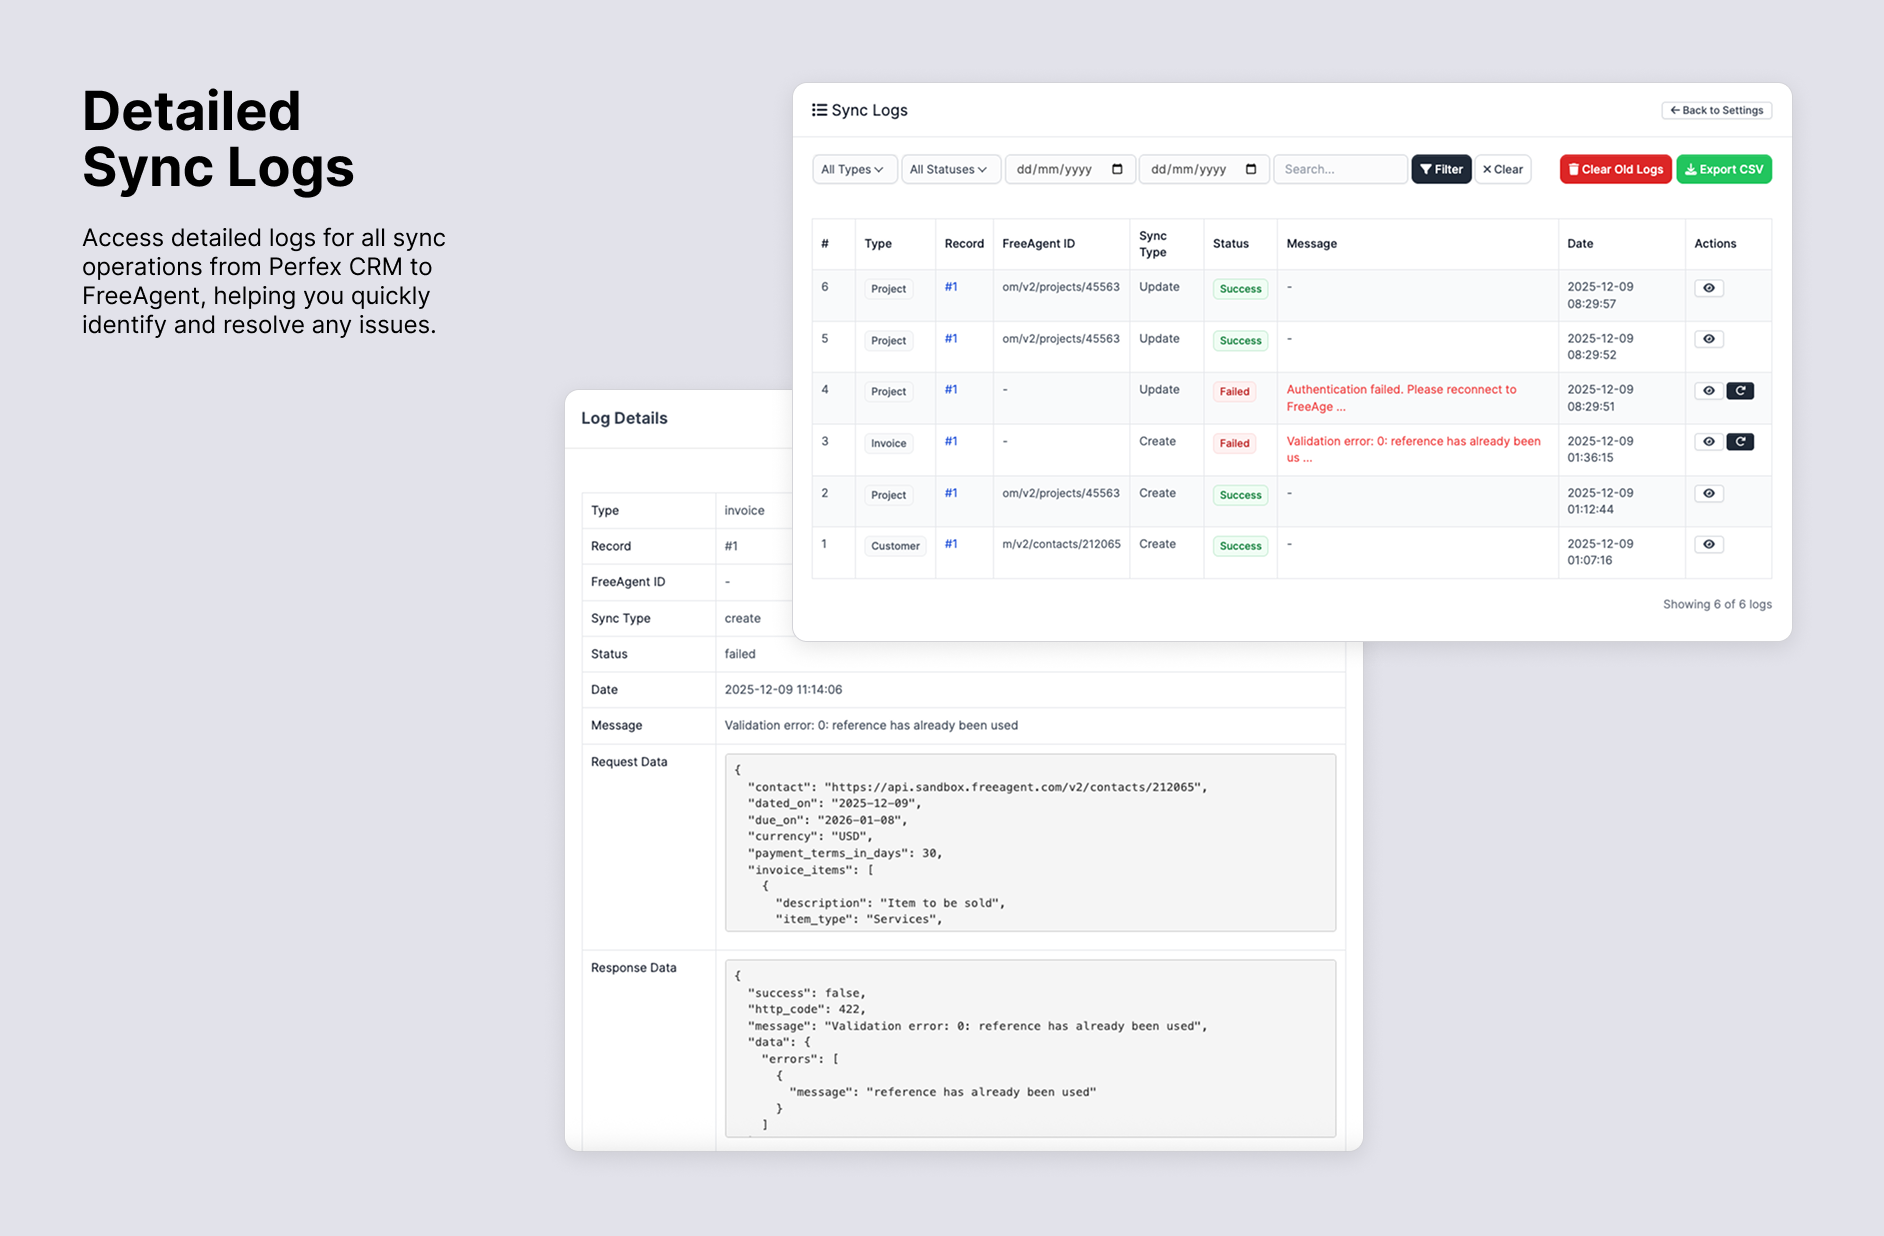
Task: Click the trash icon on Clear Old Logs
Action: point(1574,169)
